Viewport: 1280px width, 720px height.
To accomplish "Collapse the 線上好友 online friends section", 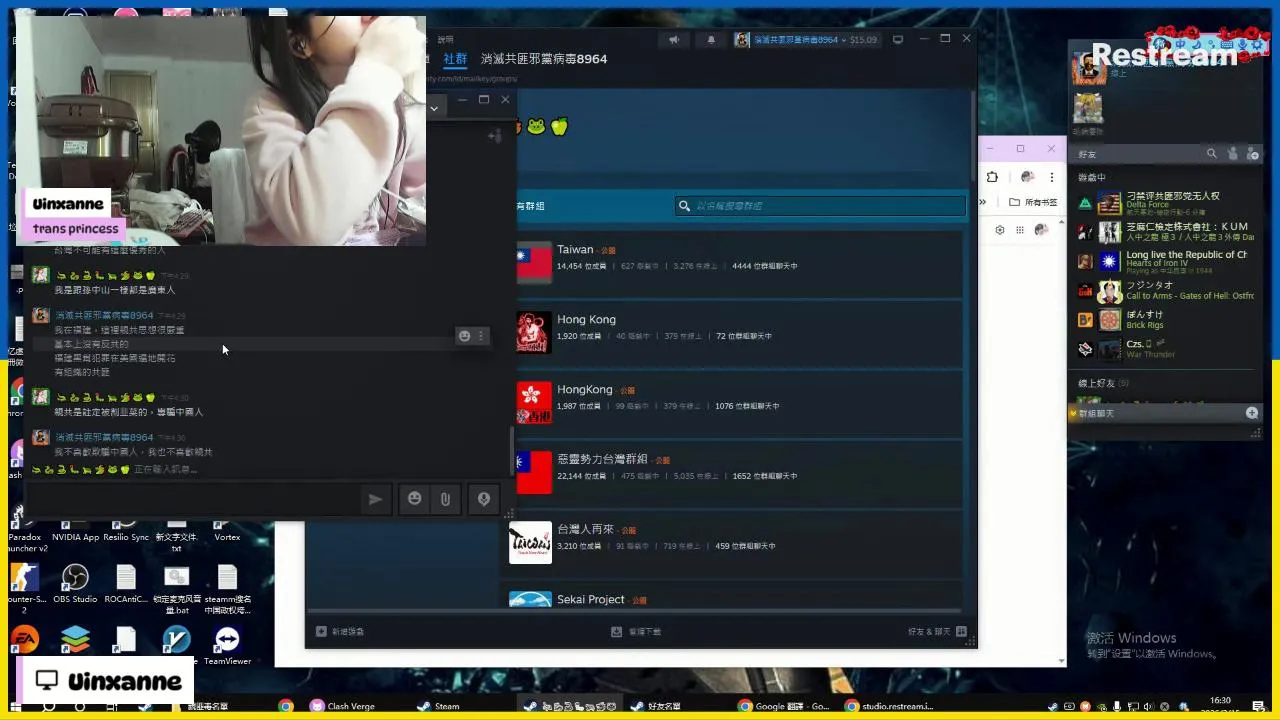I will (x=1103, y=384).
